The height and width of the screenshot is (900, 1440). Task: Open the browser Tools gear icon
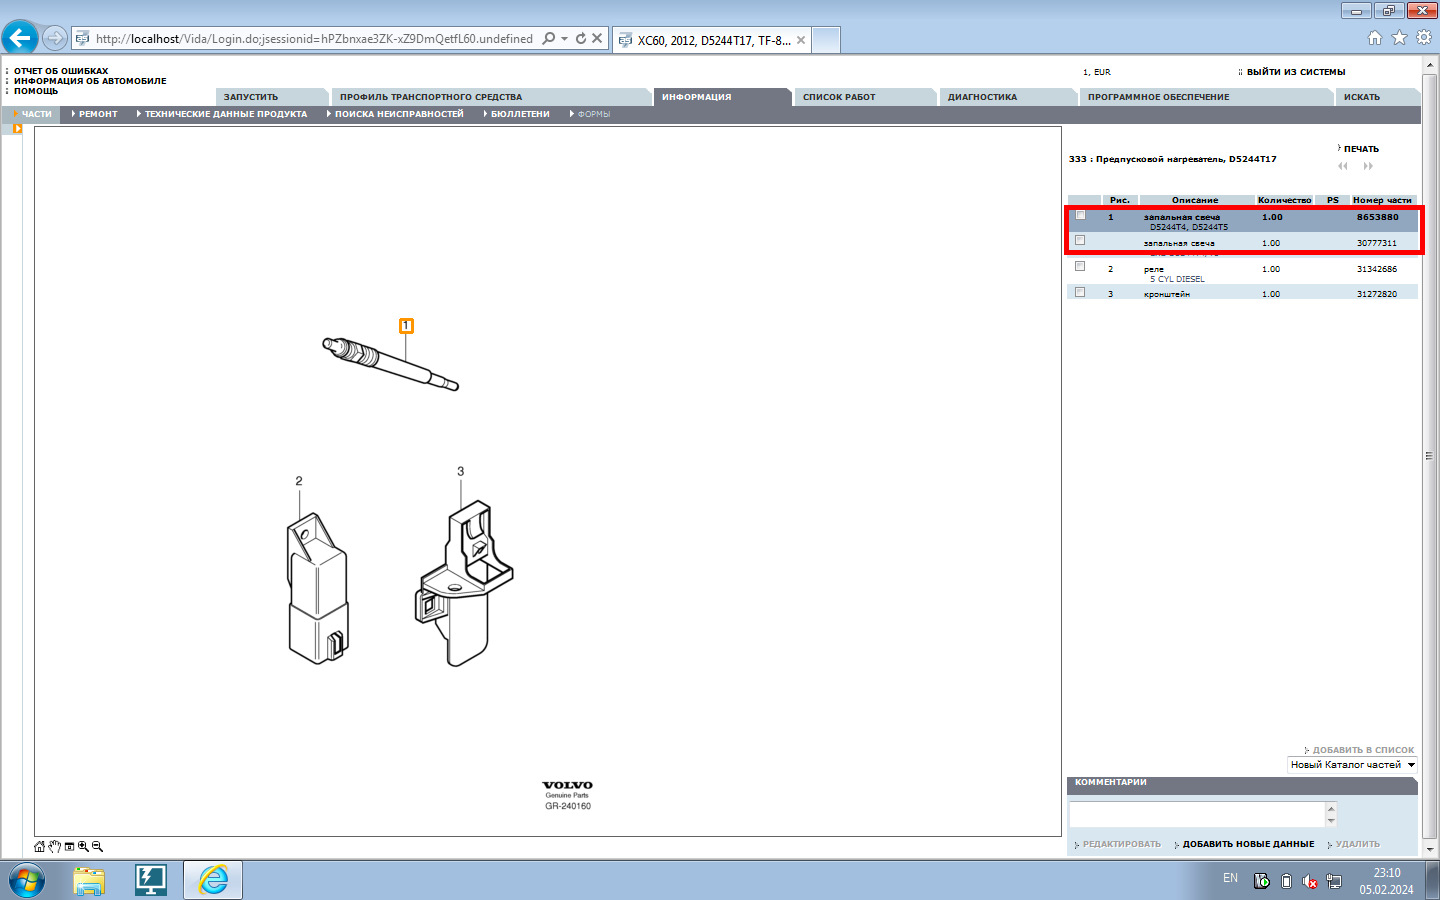(1424, 38)
